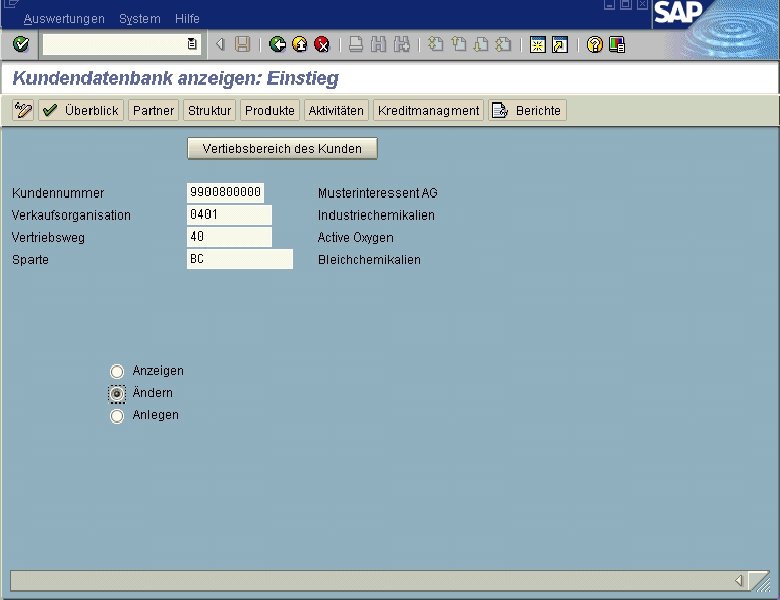This screenshot has width=780, height=600.
Task: Select the Ändern radio button
Action: [x=117, y=394]
